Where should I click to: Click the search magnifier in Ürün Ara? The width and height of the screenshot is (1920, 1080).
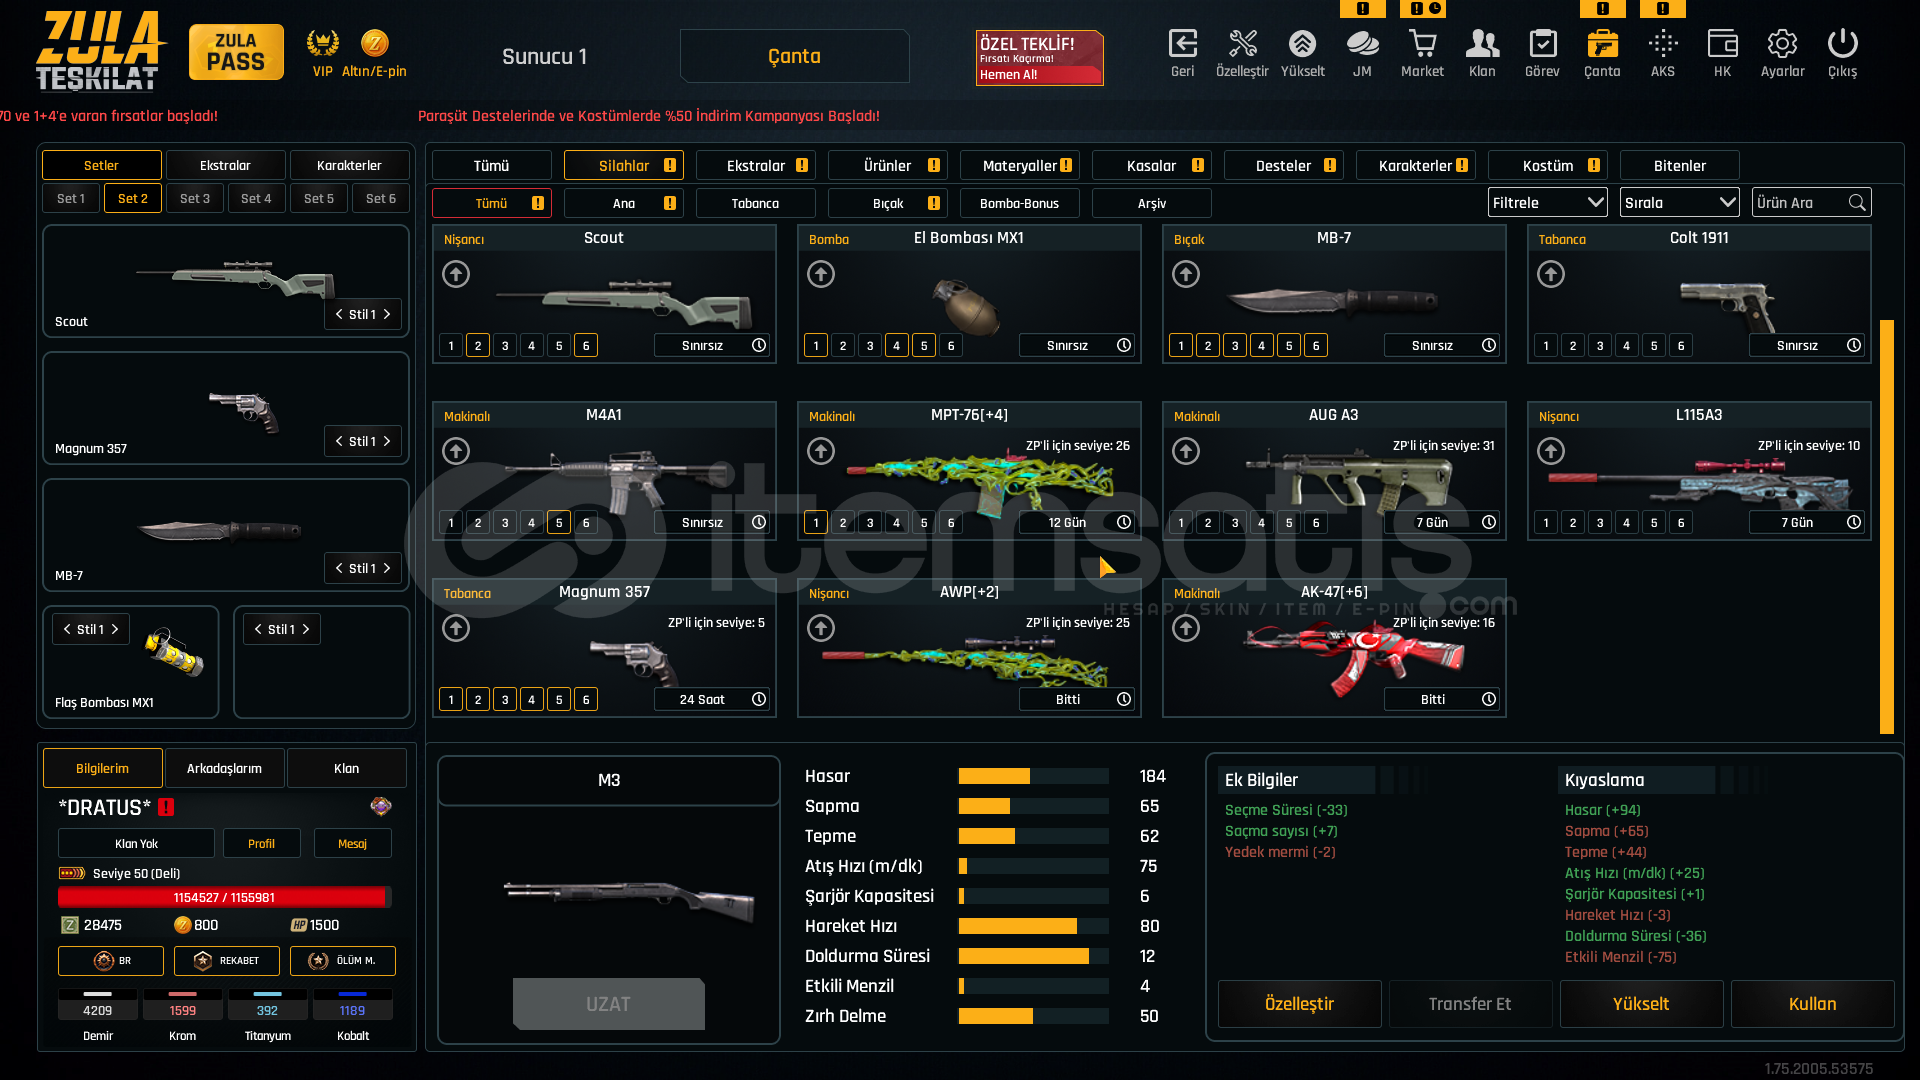(1857, 203)
